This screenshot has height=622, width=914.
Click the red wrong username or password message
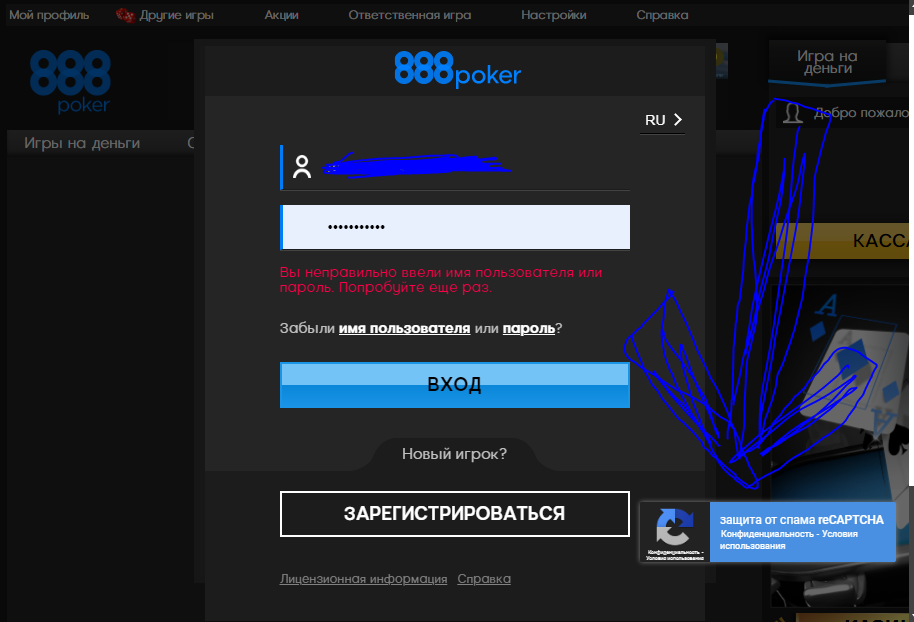(441, 280)
